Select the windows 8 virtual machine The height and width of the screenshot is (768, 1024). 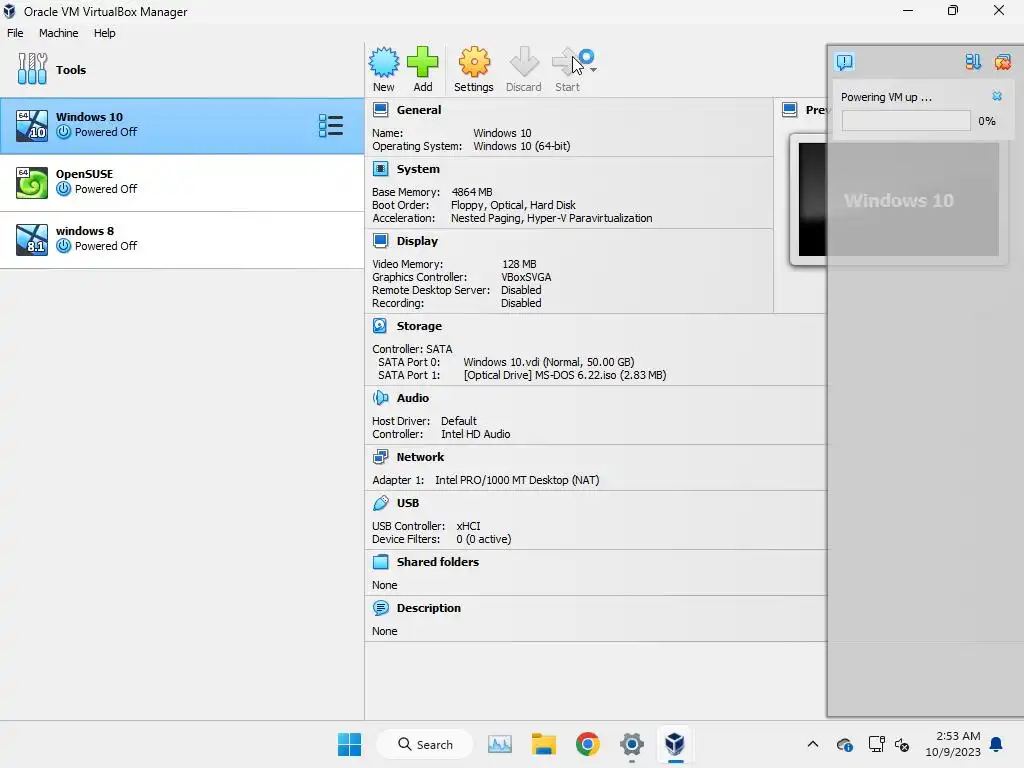(182, 240)
